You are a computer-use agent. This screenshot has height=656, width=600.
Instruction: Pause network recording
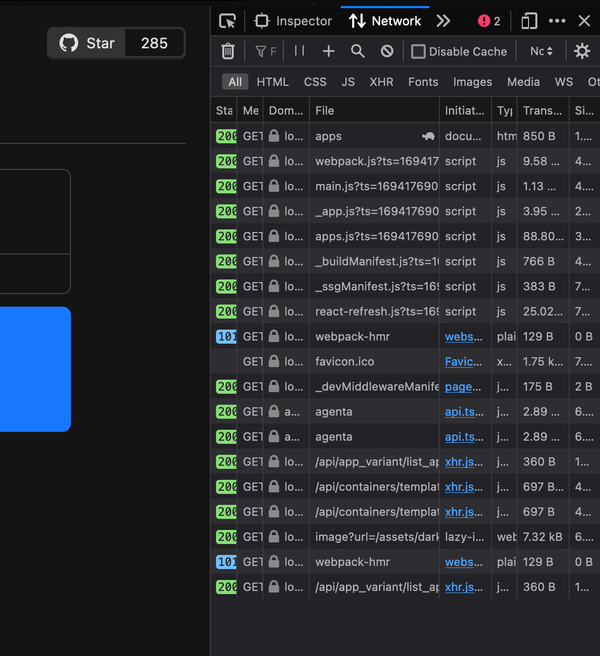299,51
